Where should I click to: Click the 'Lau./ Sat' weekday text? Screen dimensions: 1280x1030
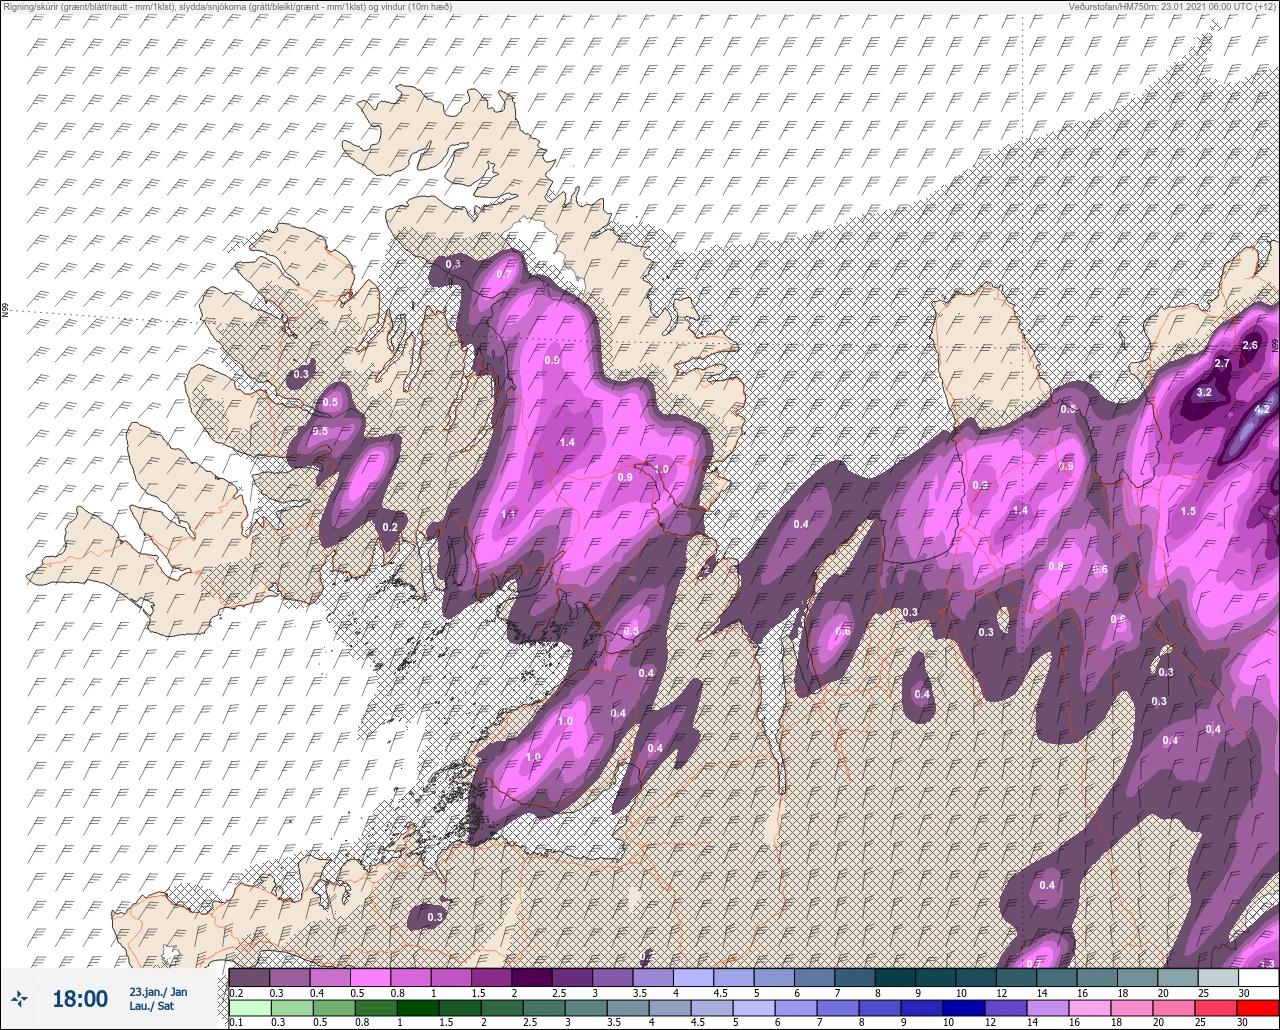pyautogui.click(x=151, y=1006)
